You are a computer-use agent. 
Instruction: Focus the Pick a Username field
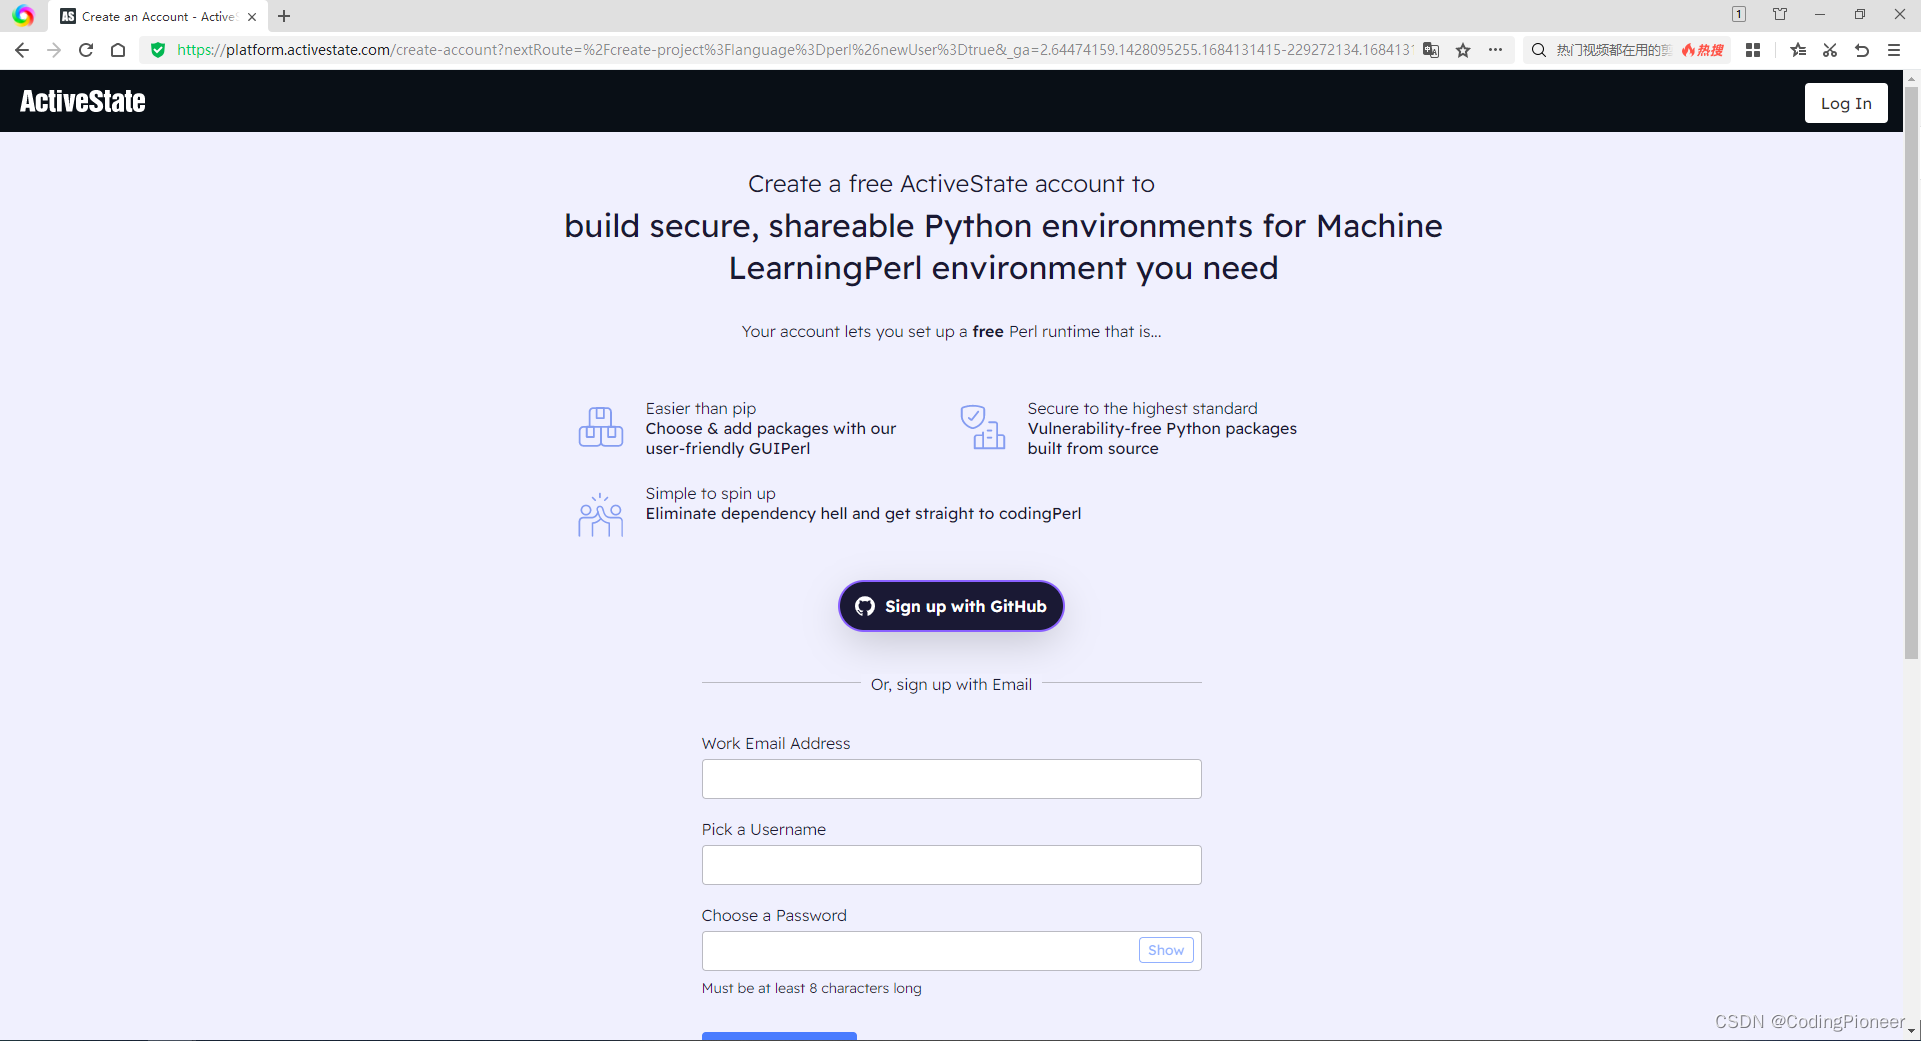pyautogui.click(x=951, y=865)
